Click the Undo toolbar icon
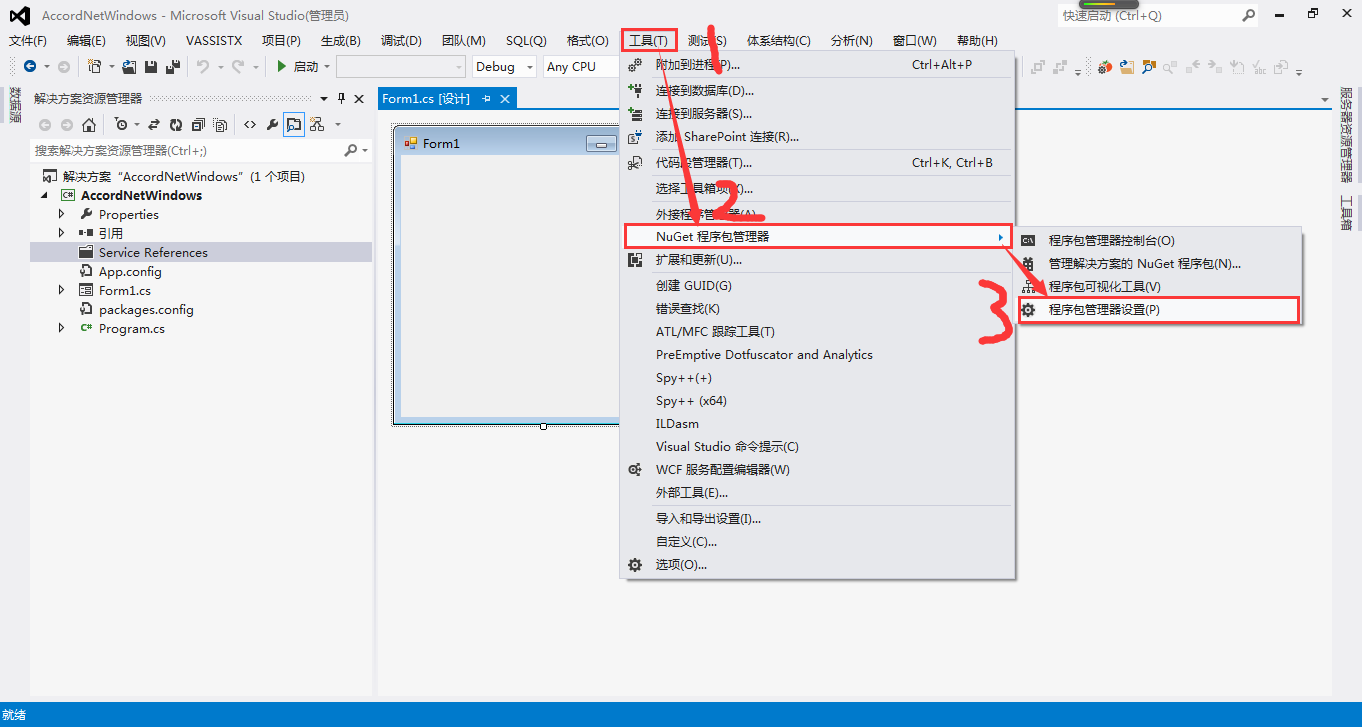Screen dimensions: 1362x727 pos(203,66)
